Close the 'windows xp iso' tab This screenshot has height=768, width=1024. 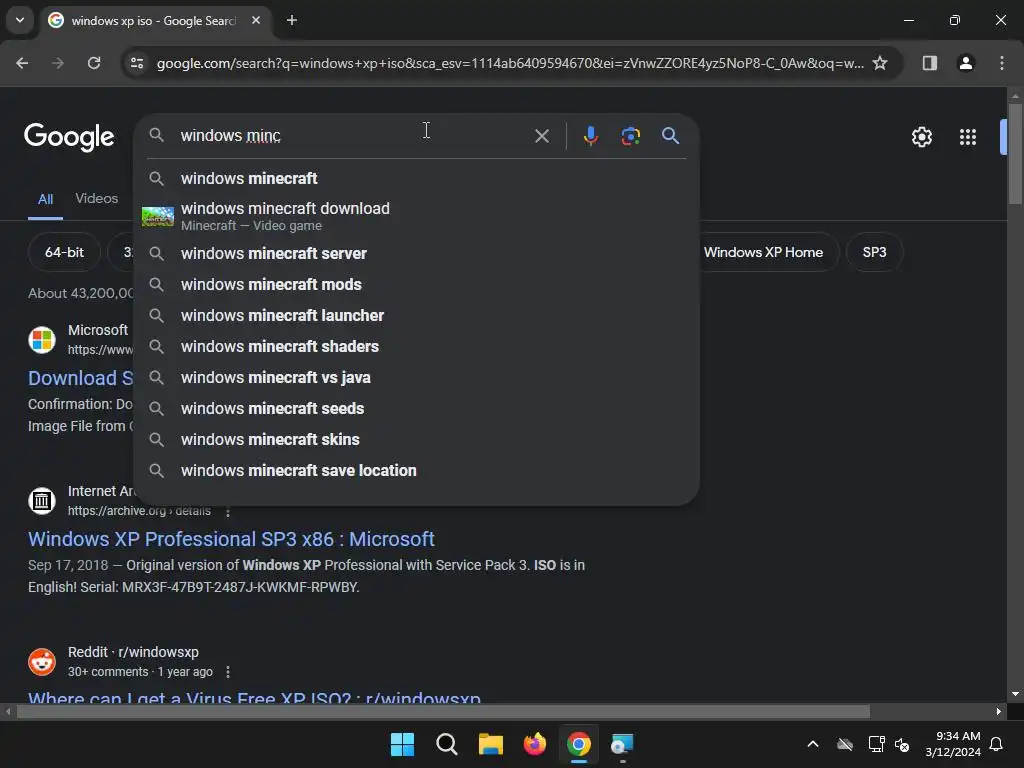pos(256,20)
